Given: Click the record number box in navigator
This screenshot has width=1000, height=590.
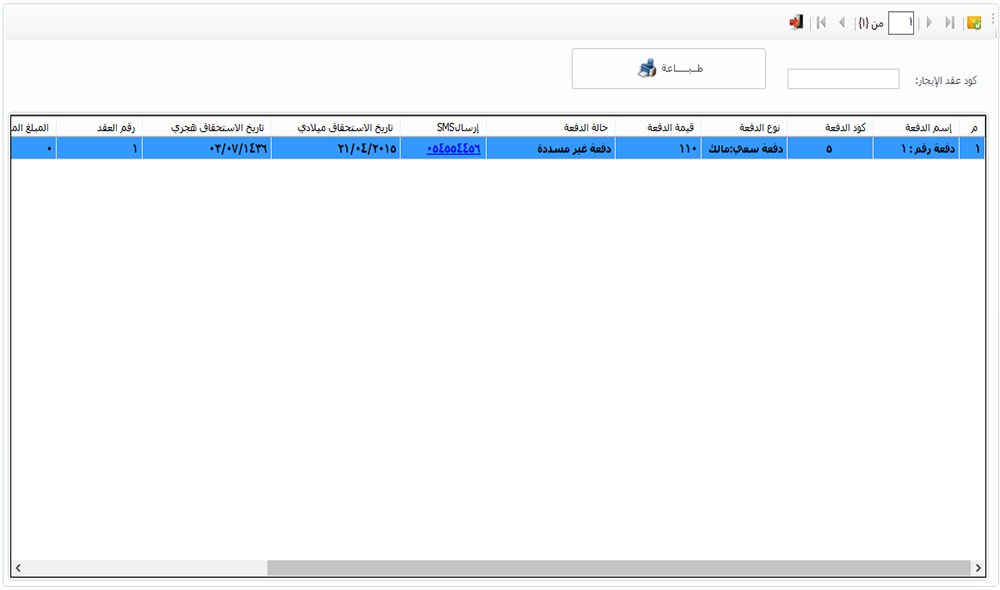Looking at the screenshot, I should click(900, 23).
